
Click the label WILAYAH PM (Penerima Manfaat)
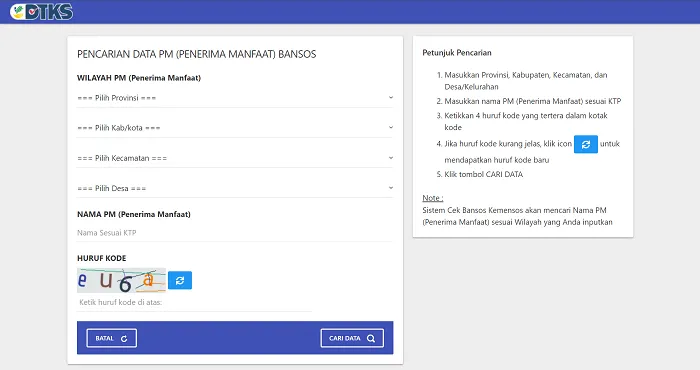click(x=139, y=78)
